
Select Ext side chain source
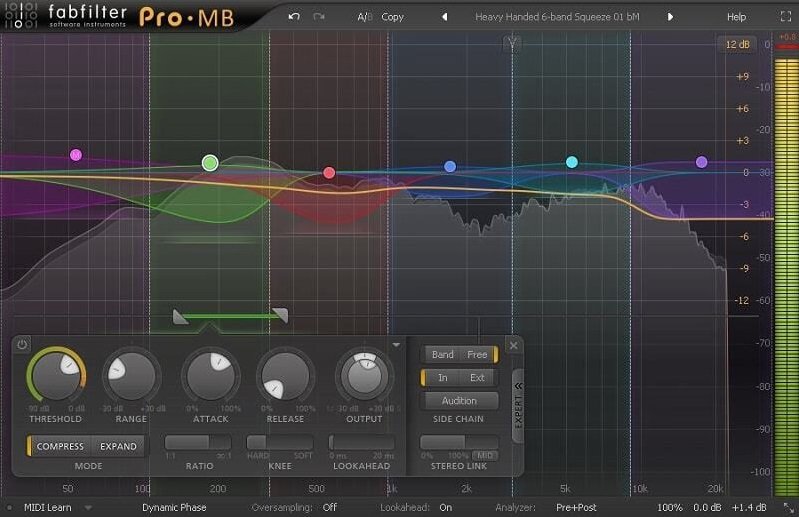[x=477, y=378]
